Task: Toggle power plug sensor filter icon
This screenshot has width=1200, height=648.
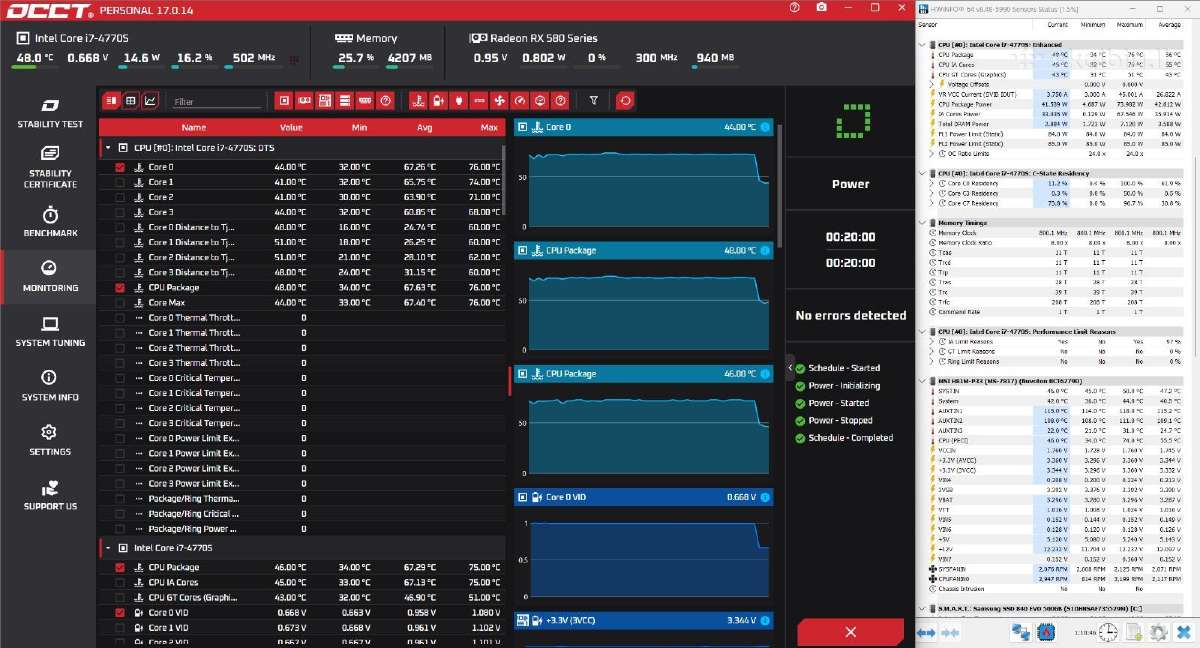Action: click(458, 100)
